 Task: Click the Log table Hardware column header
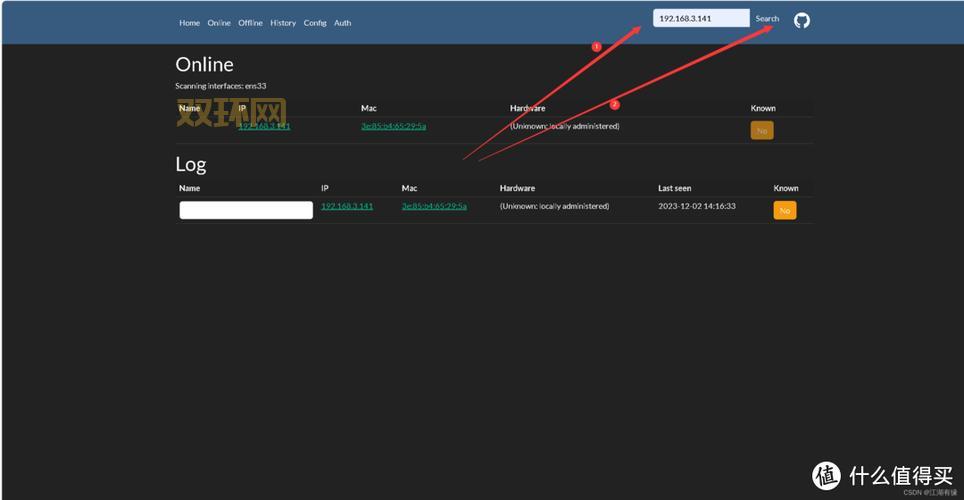coord(517,188)
